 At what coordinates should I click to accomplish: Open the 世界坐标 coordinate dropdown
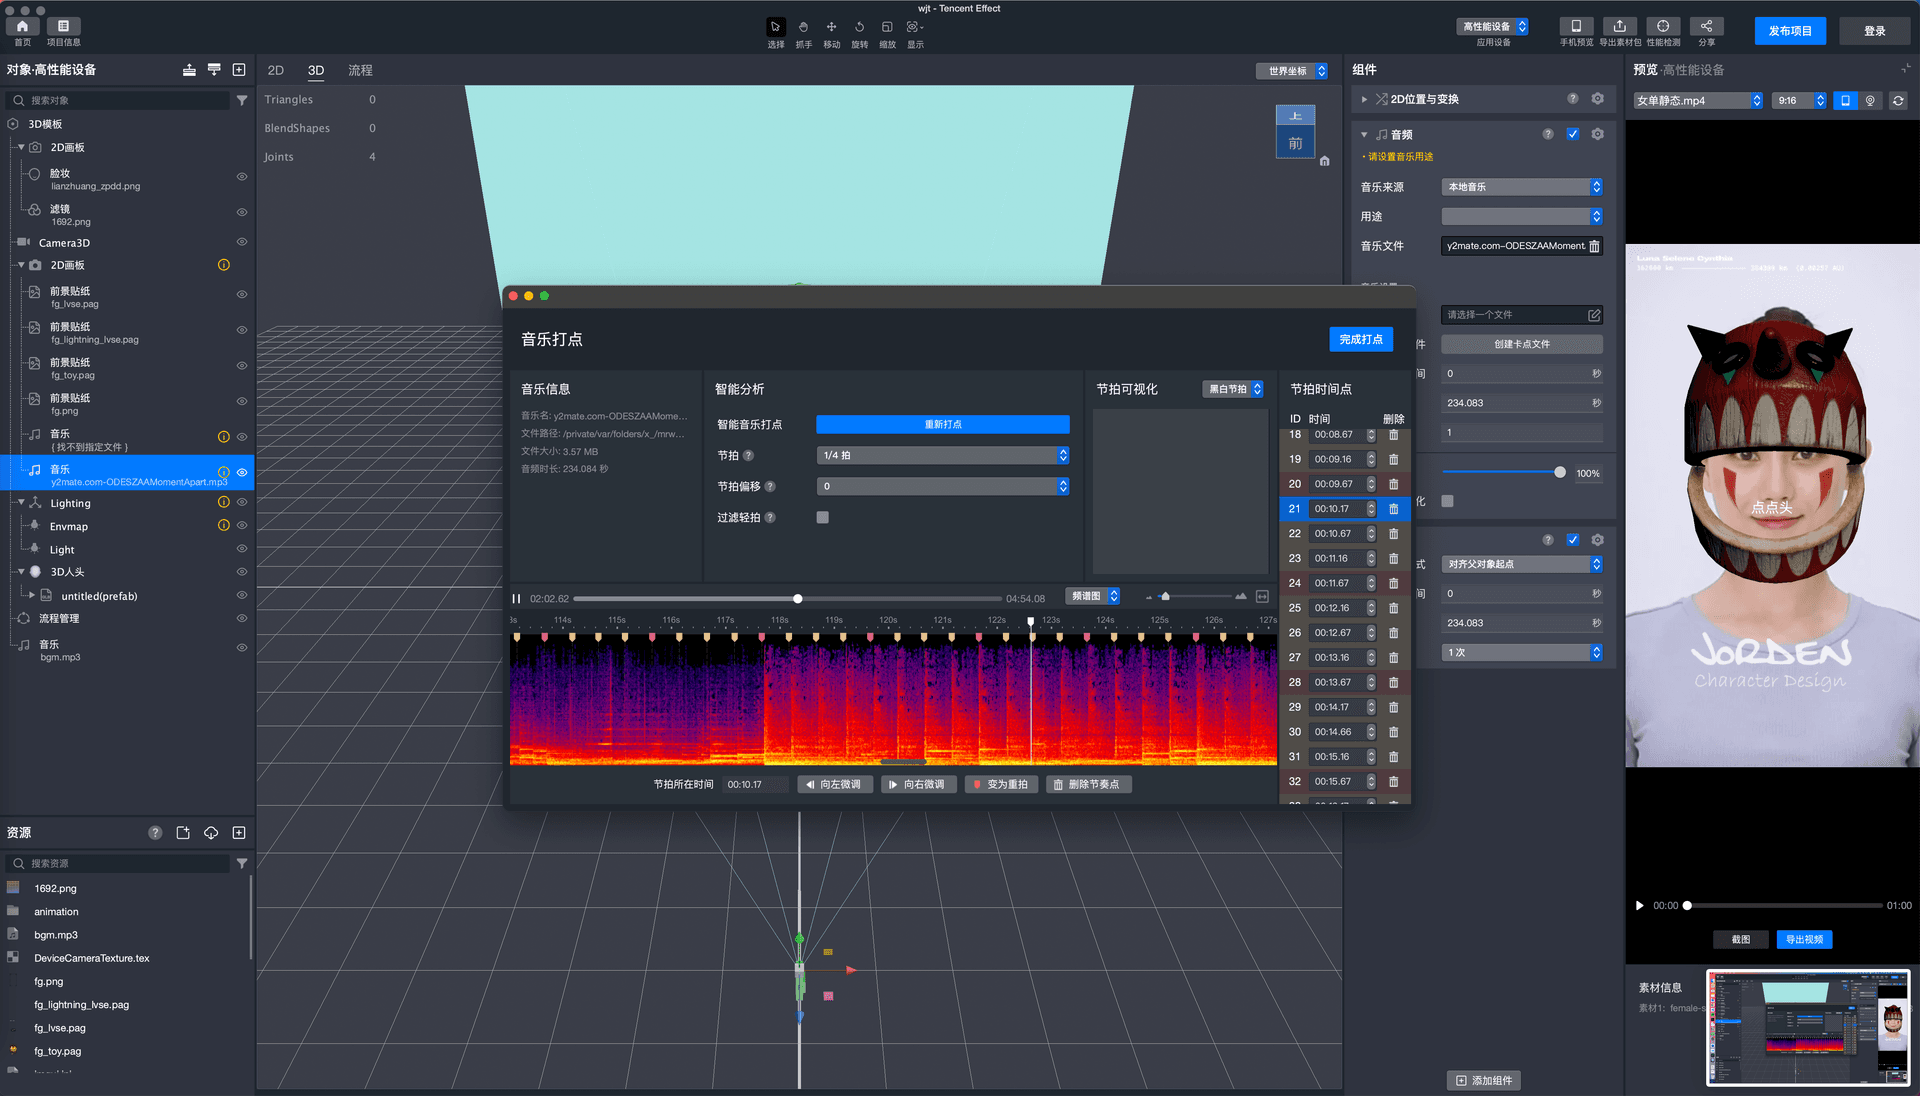(x=1292, y=71)
